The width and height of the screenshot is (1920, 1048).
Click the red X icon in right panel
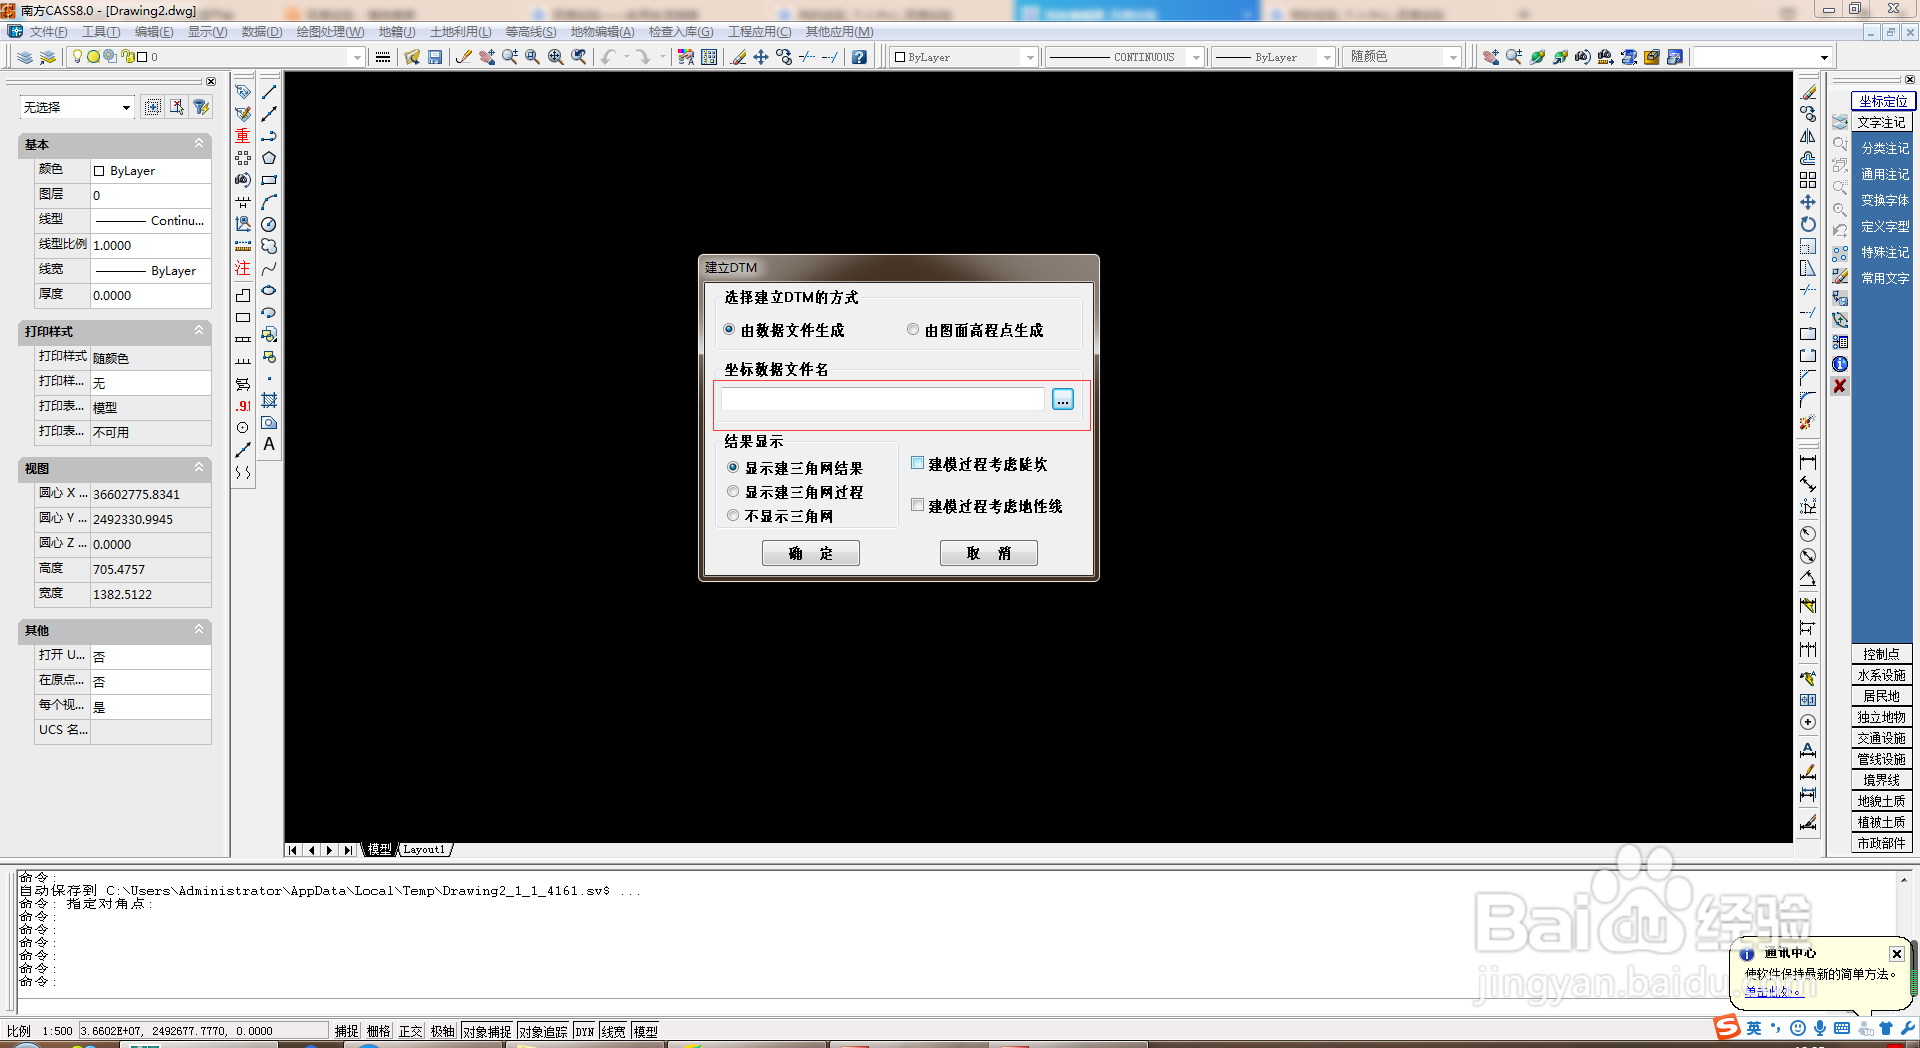[1840, 386]
